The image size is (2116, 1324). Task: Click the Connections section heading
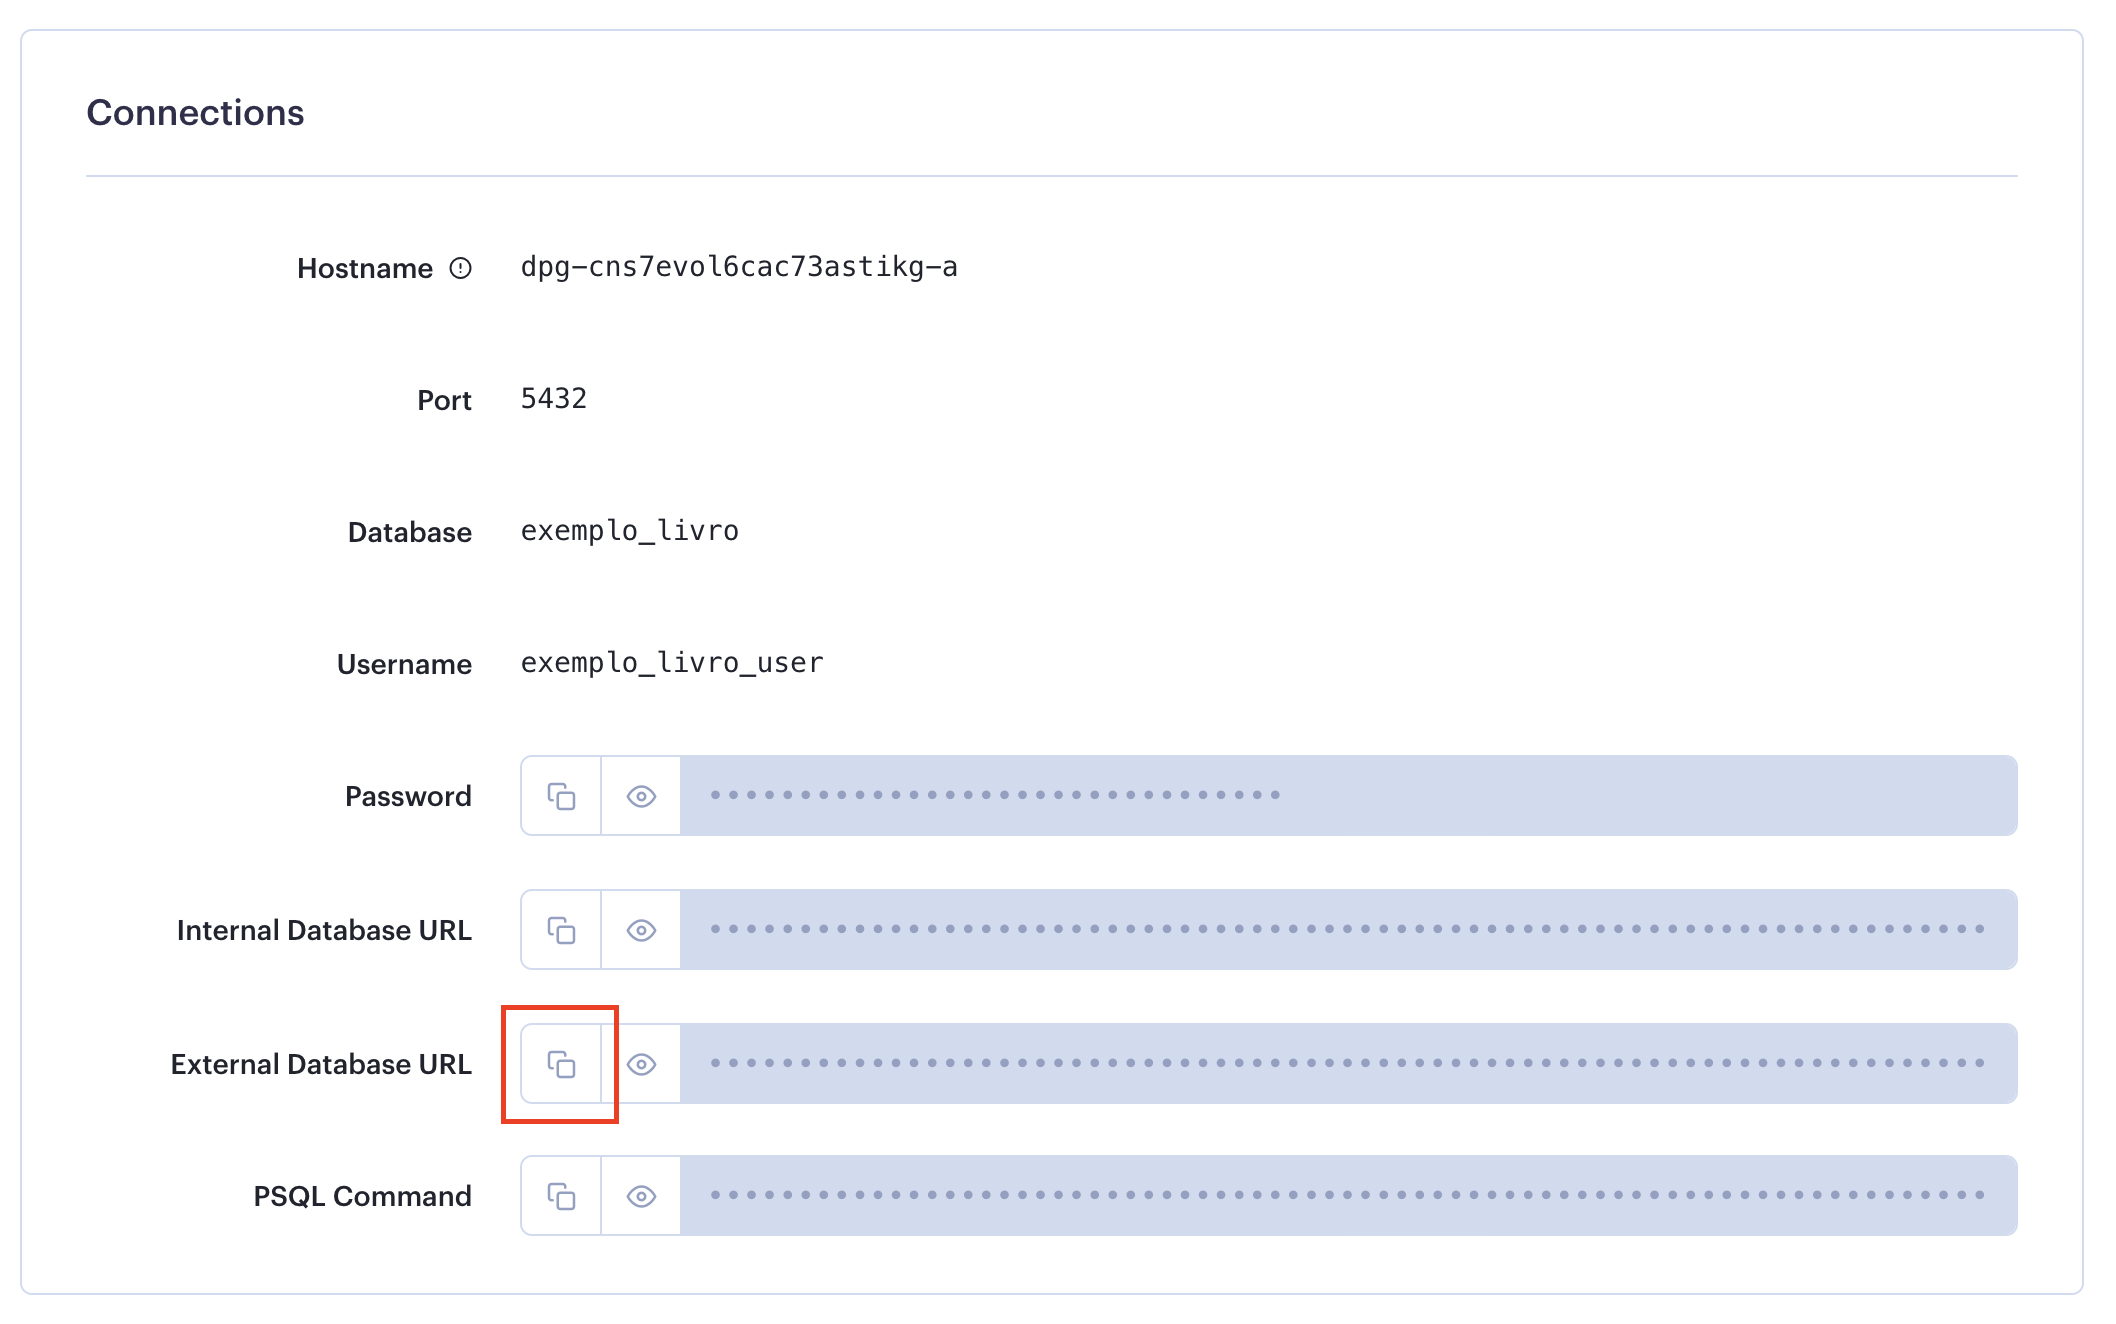pos(195,113)
